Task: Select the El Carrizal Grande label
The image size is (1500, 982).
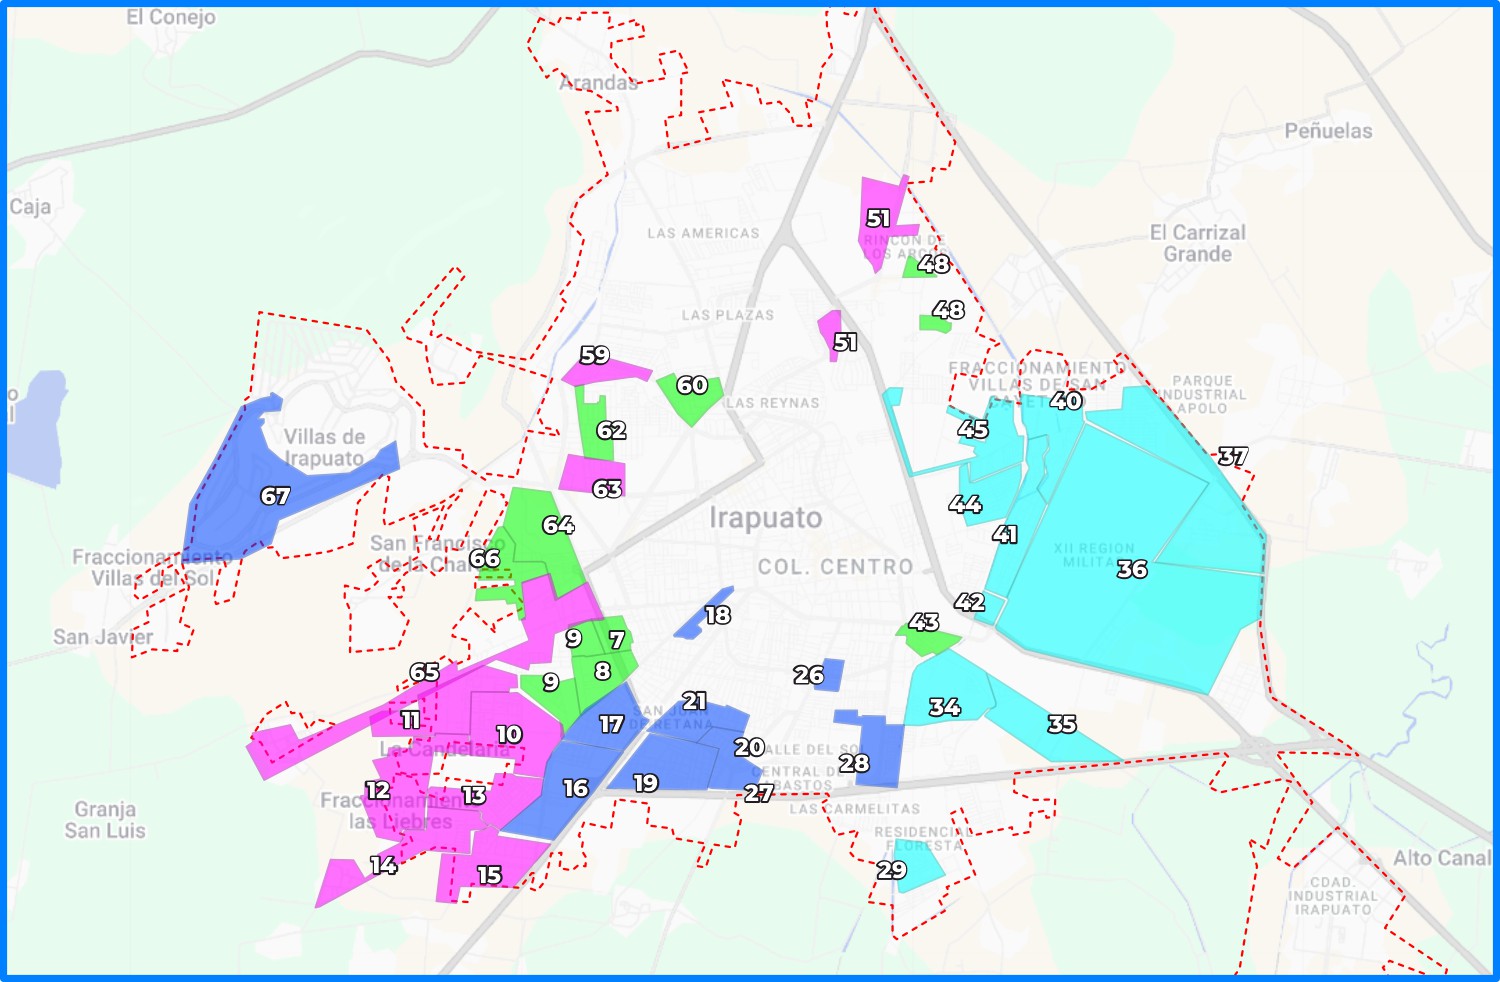Action: point(1197,243)
